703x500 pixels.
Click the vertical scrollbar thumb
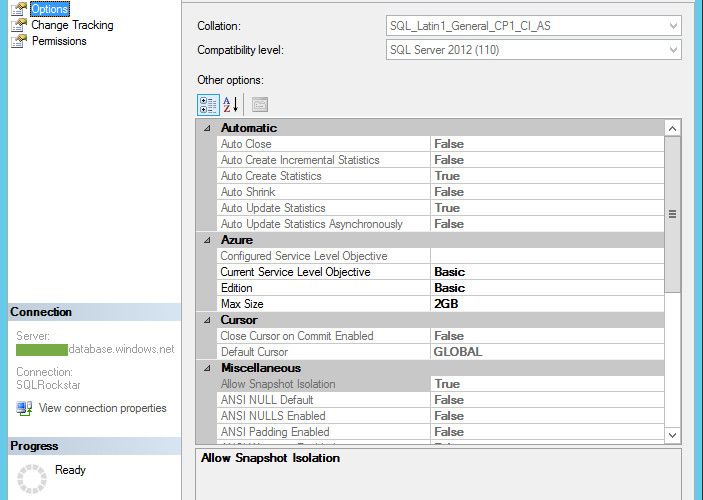672,214
